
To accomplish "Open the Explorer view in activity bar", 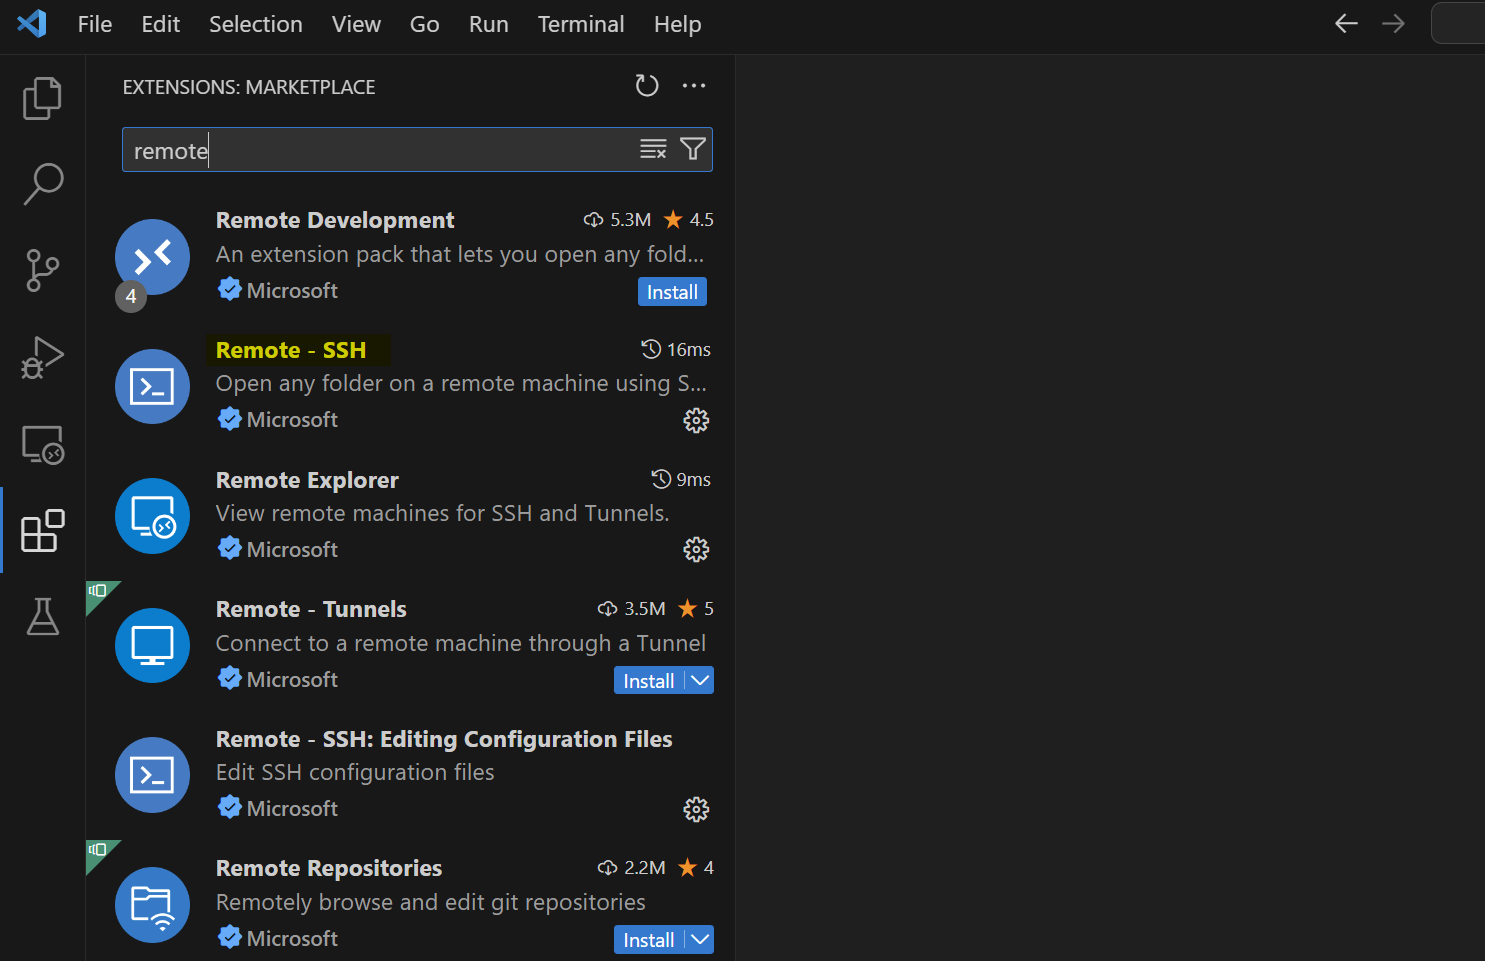I will pos(42,98).
